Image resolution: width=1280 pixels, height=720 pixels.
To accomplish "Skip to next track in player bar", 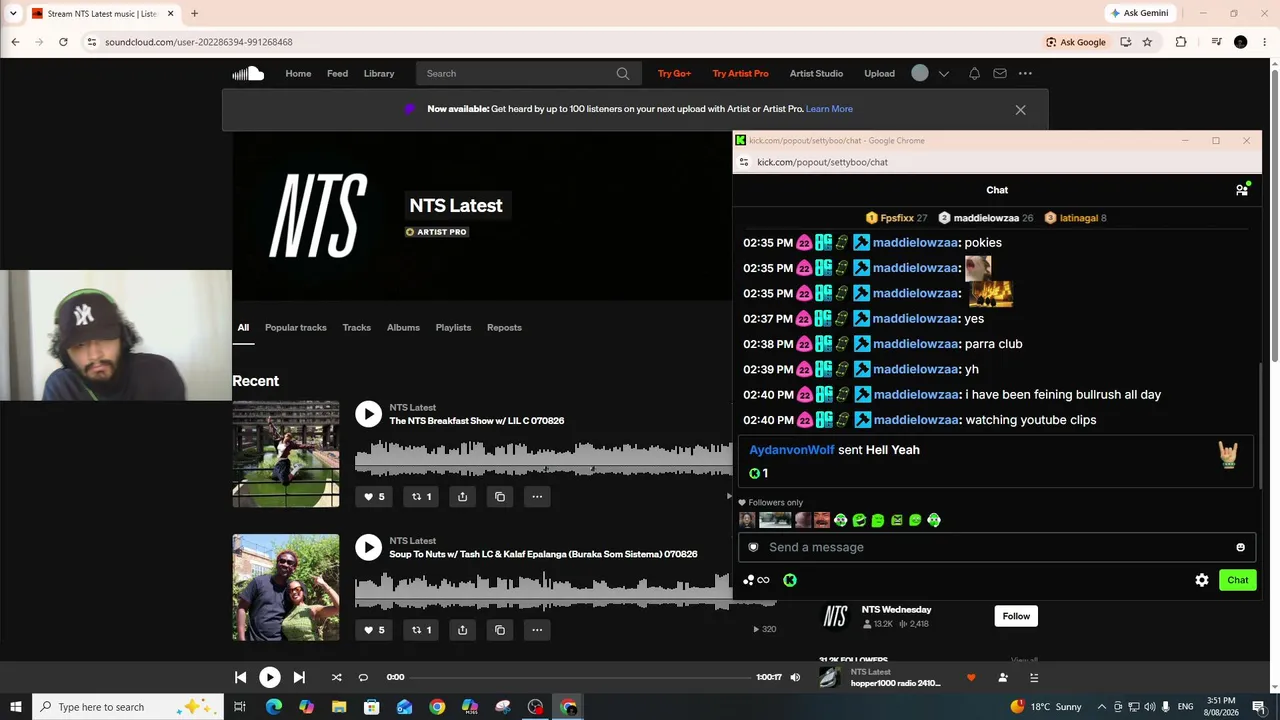I will click(x=299, y=677).
